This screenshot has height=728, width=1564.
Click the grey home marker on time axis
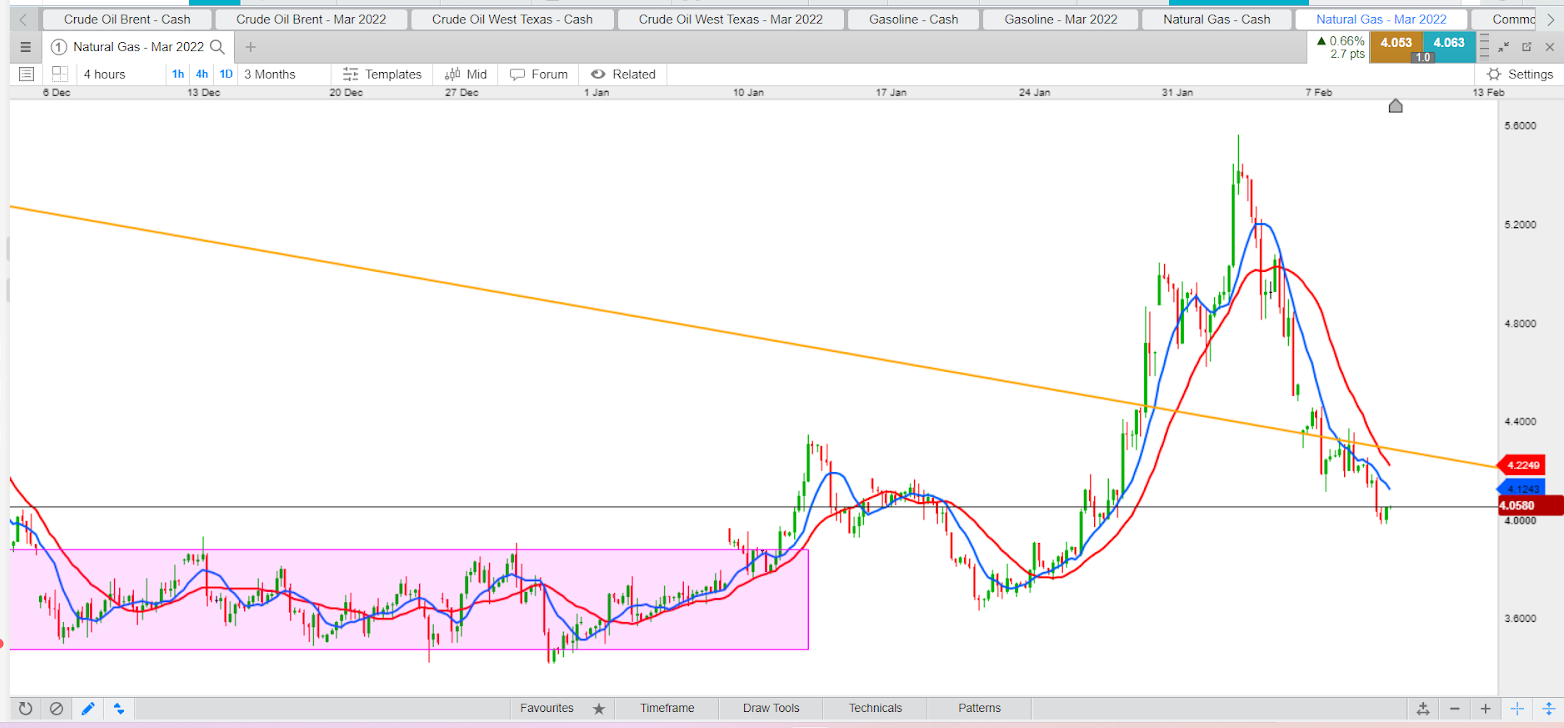(x=1396, y=106)
